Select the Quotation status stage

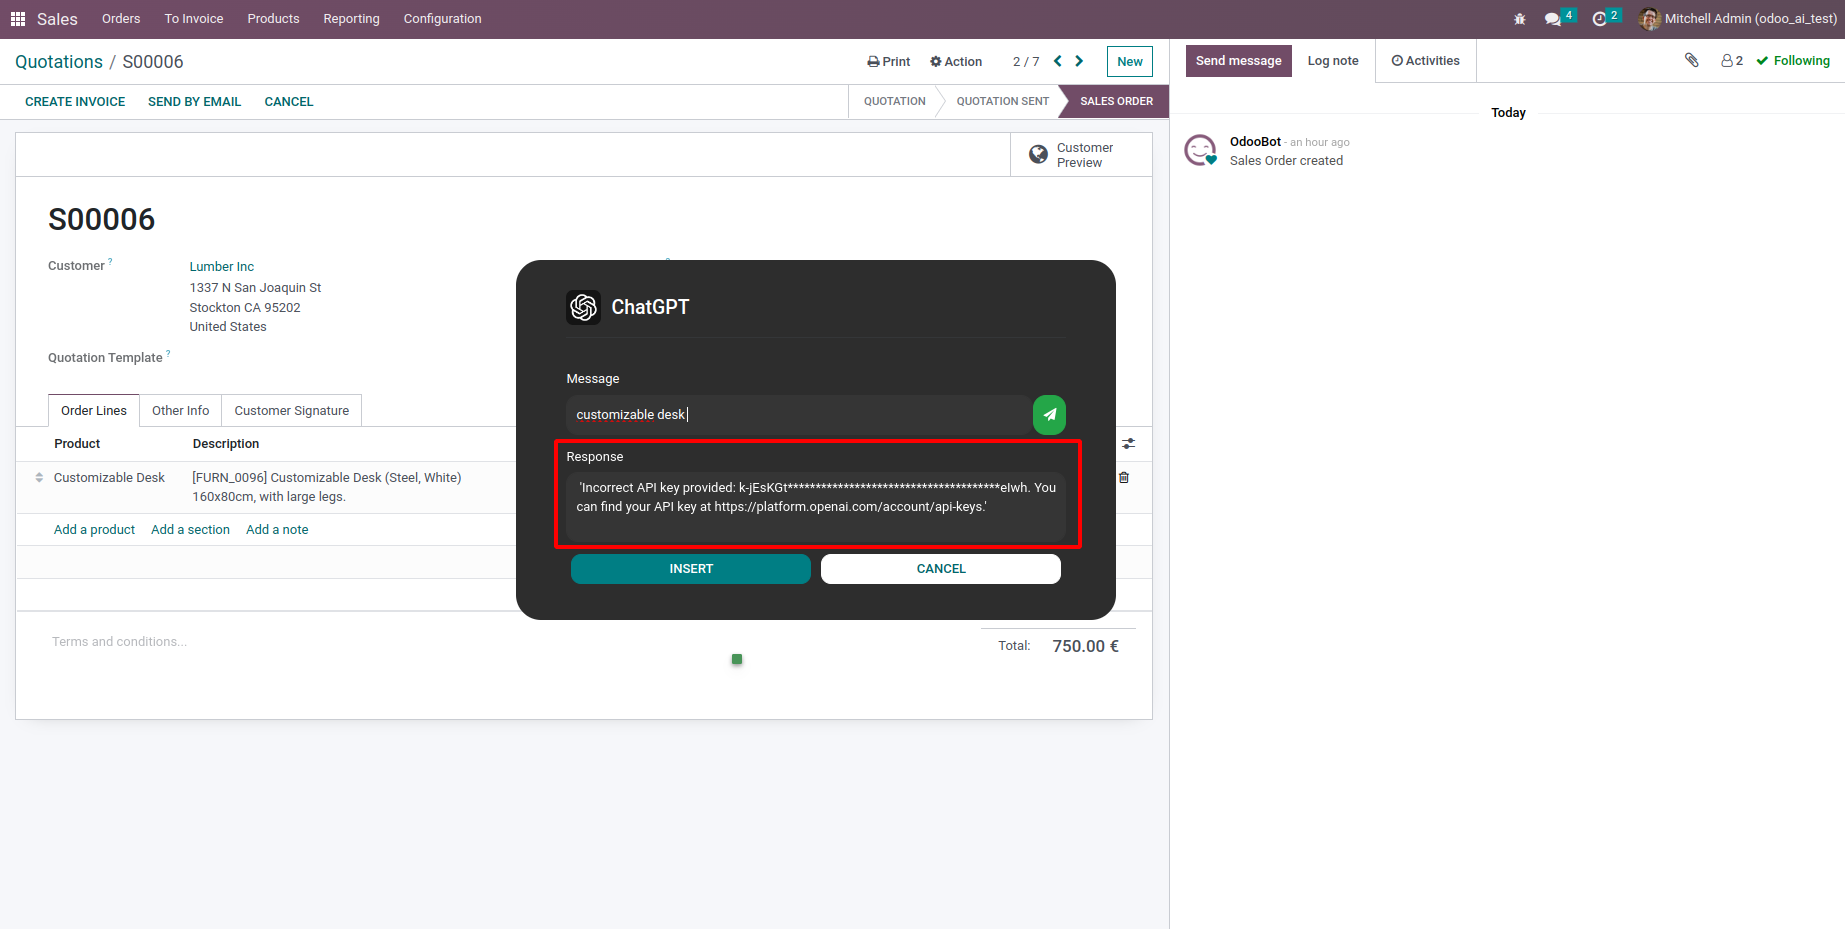tap(895, 102)
